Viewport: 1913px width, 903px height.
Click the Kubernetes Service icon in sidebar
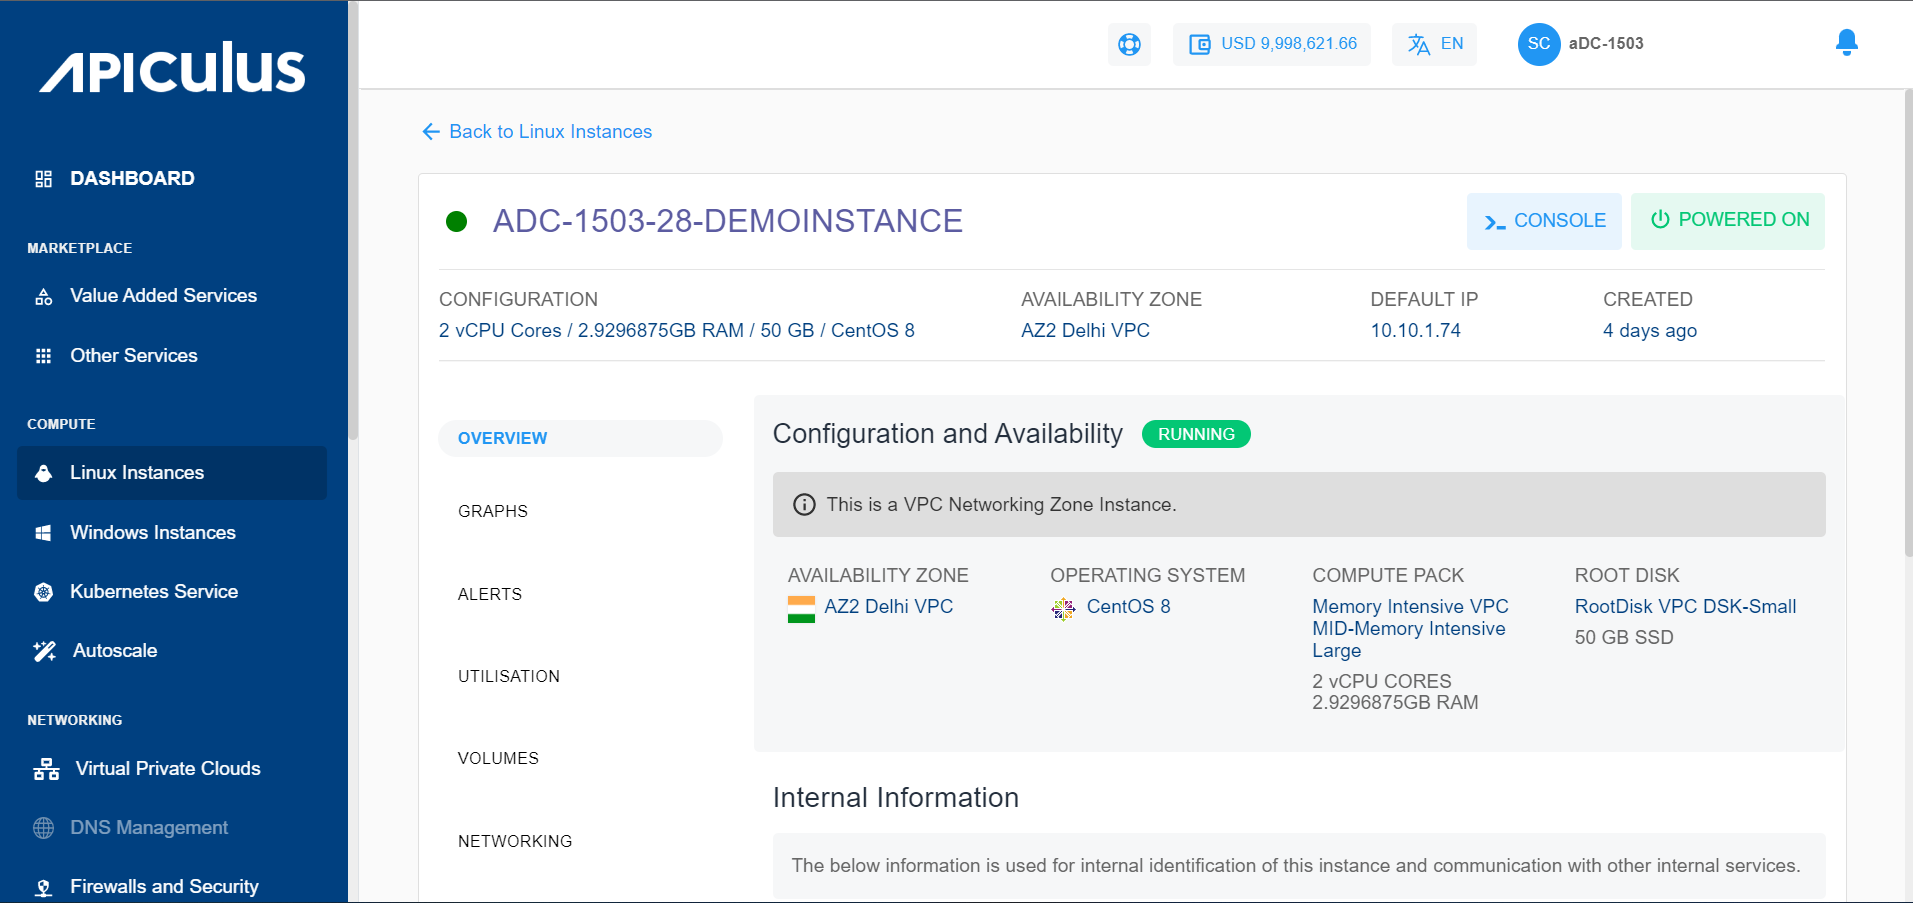pos(43,592)
